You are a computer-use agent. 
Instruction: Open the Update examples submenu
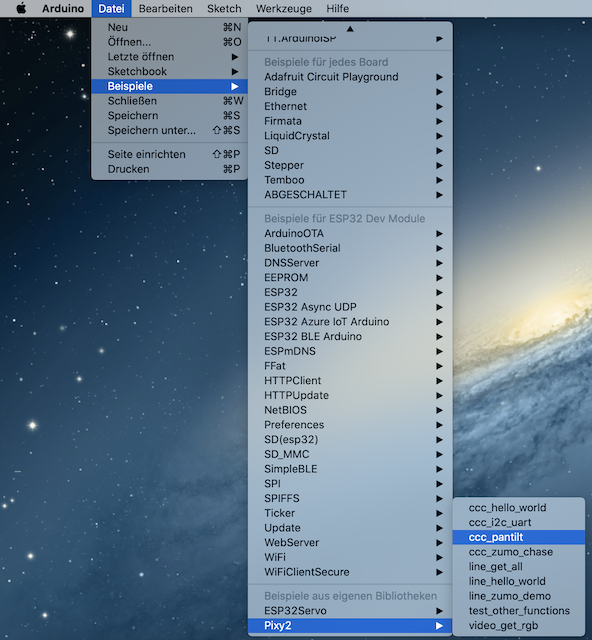click(x=350, y=528)
